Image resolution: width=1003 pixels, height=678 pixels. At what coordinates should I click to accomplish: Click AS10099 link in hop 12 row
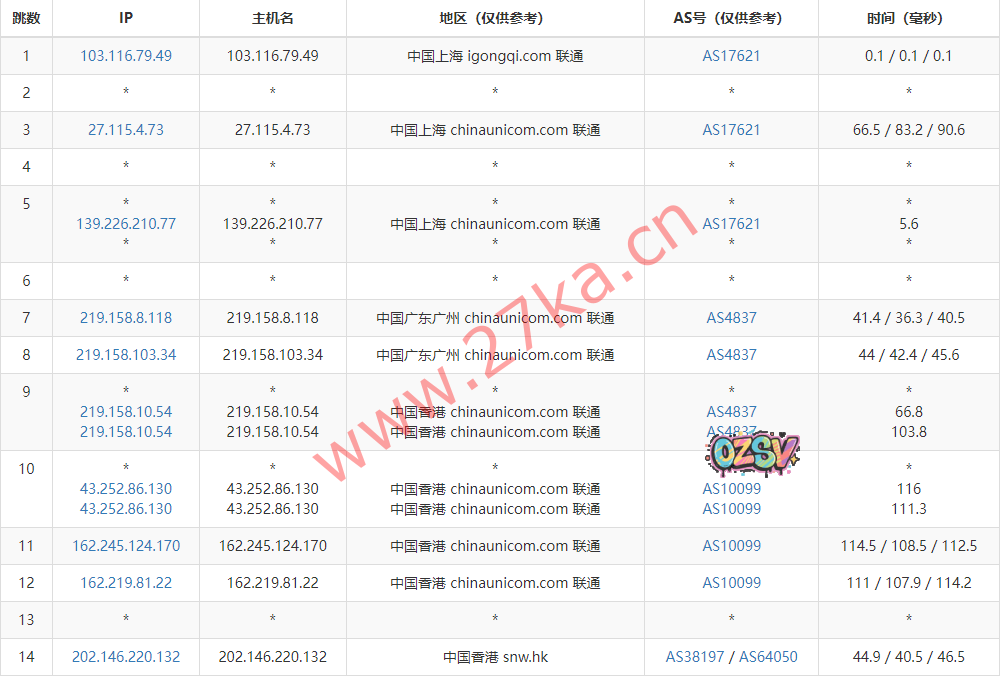(731, 583)
